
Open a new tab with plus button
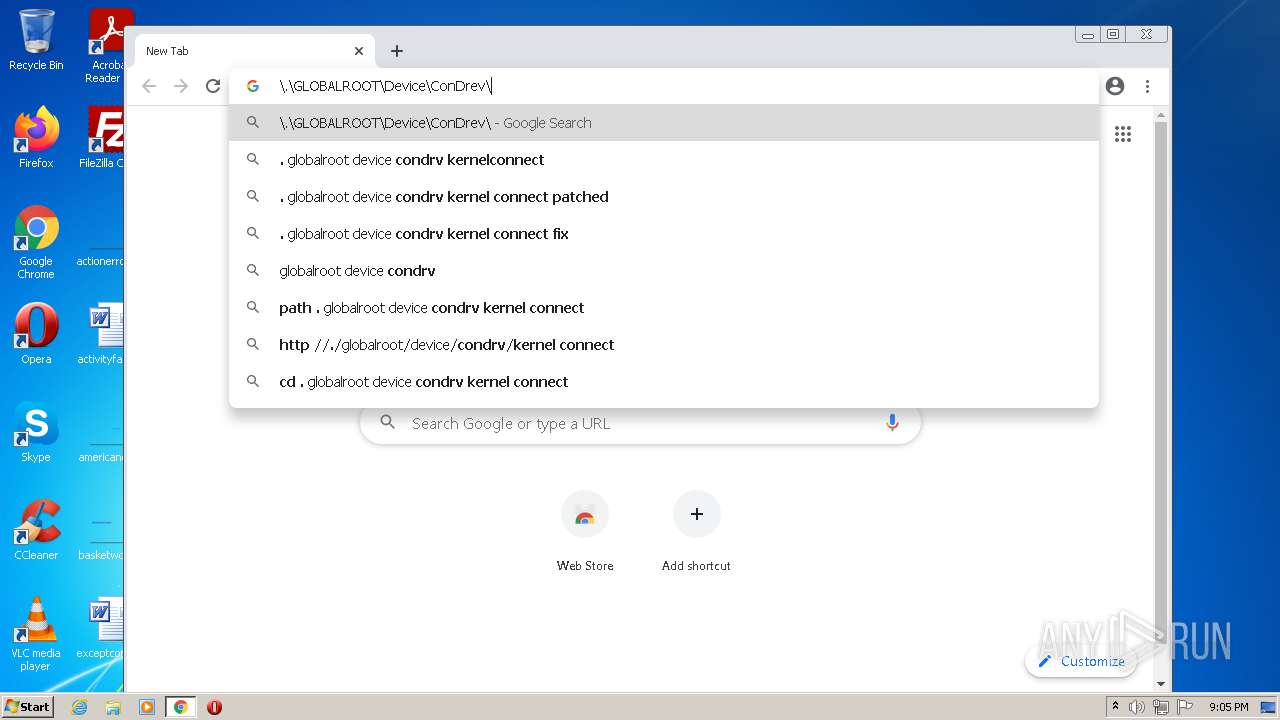(397, 51)
